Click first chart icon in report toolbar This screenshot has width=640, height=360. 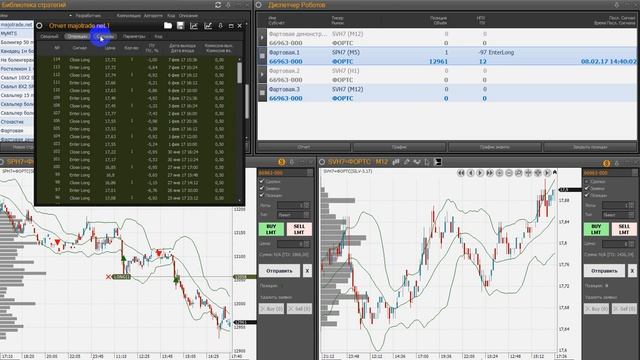(x=194, y=26)
